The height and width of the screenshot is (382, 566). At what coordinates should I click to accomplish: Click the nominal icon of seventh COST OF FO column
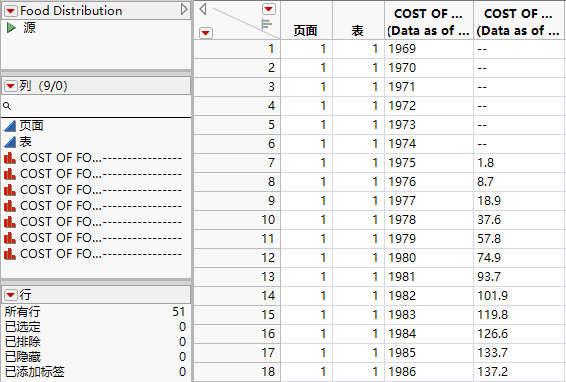click(10, 254)
